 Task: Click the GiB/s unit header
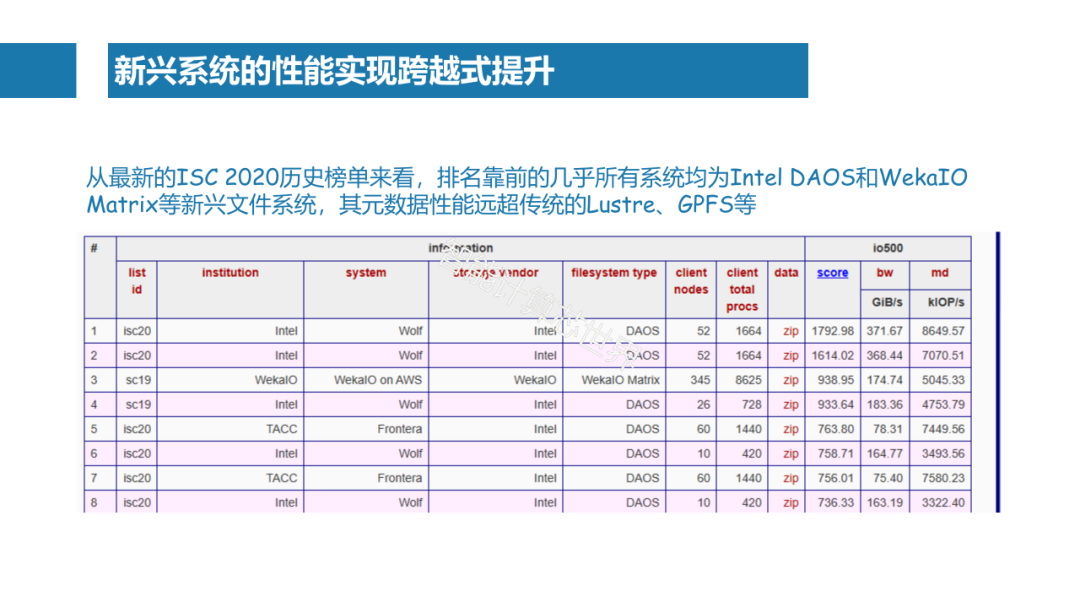pos(886,302)
